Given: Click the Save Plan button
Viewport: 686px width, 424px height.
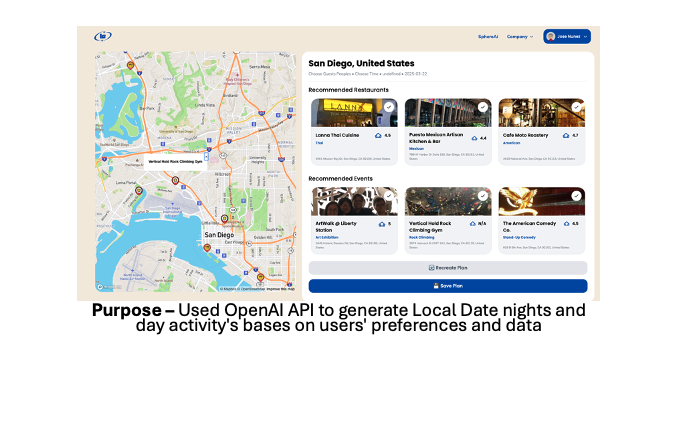Looking at the screenshot, I should (x=447, y=285).
